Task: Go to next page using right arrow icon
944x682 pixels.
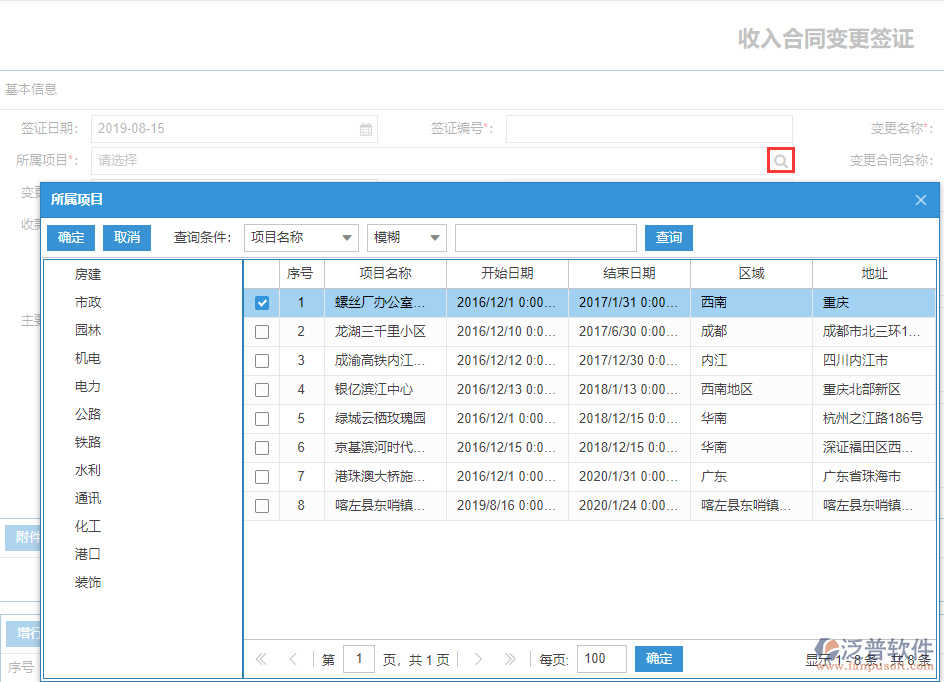Action: pos(479,658)
